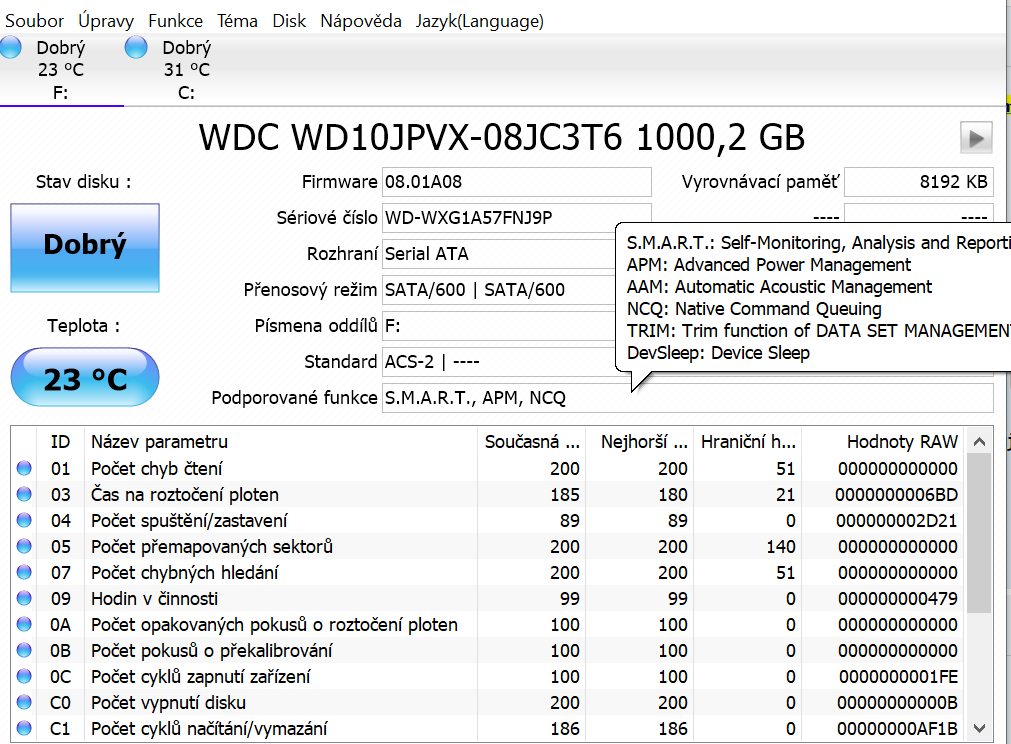1011x744 pixels.
Task: Click the Sériové číslo field
Action: click(516, 218)
